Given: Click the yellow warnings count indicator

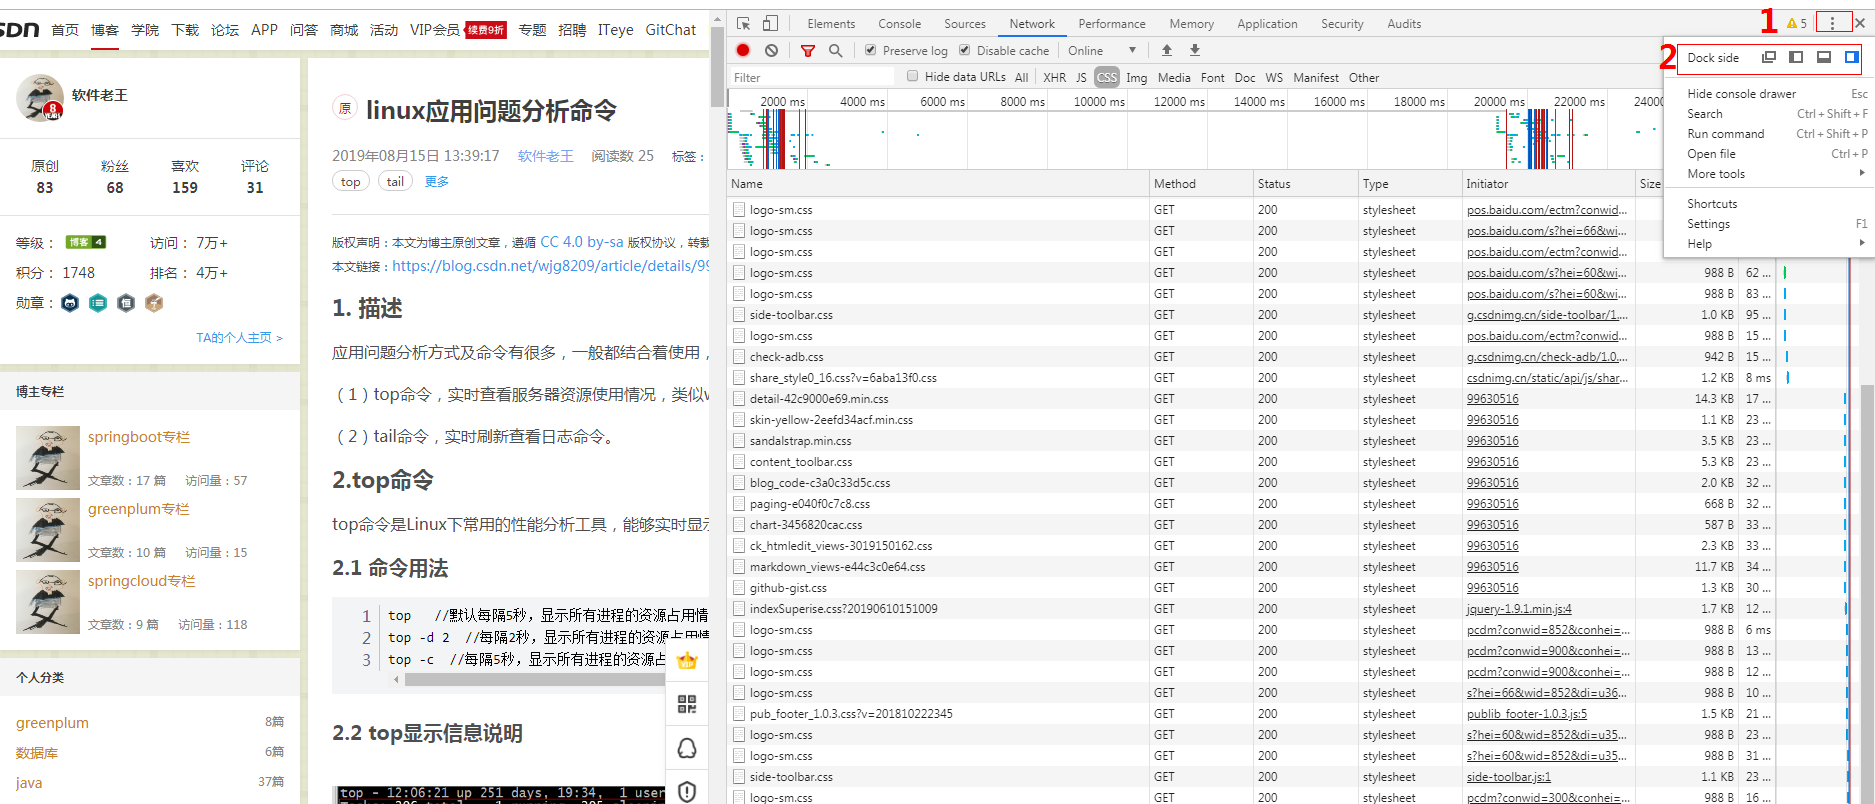Looking at the screenshot, I should pos(1797,23).
